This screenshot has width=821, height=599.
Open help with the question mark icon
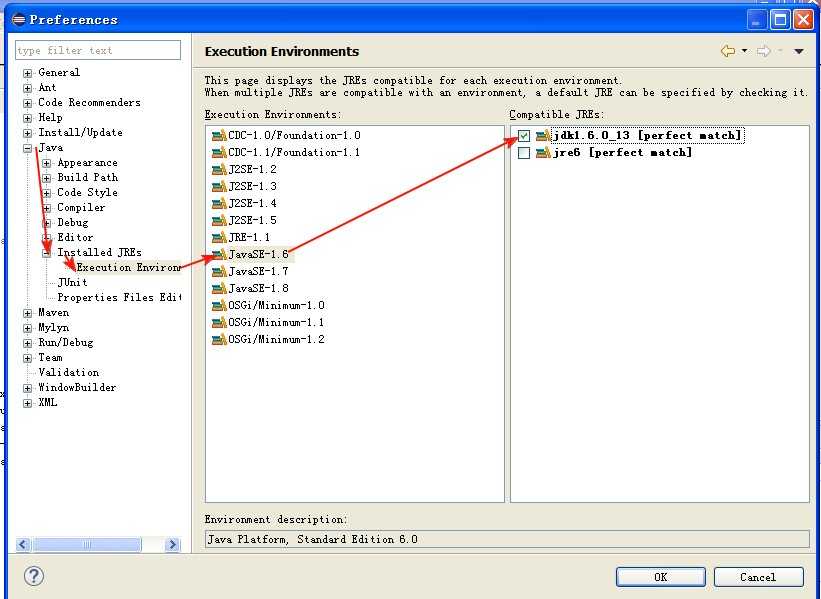(x=34, y=576)
